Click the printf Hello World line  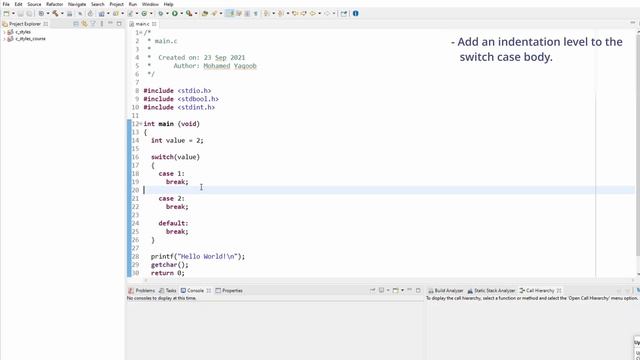[x=198, y=256]
